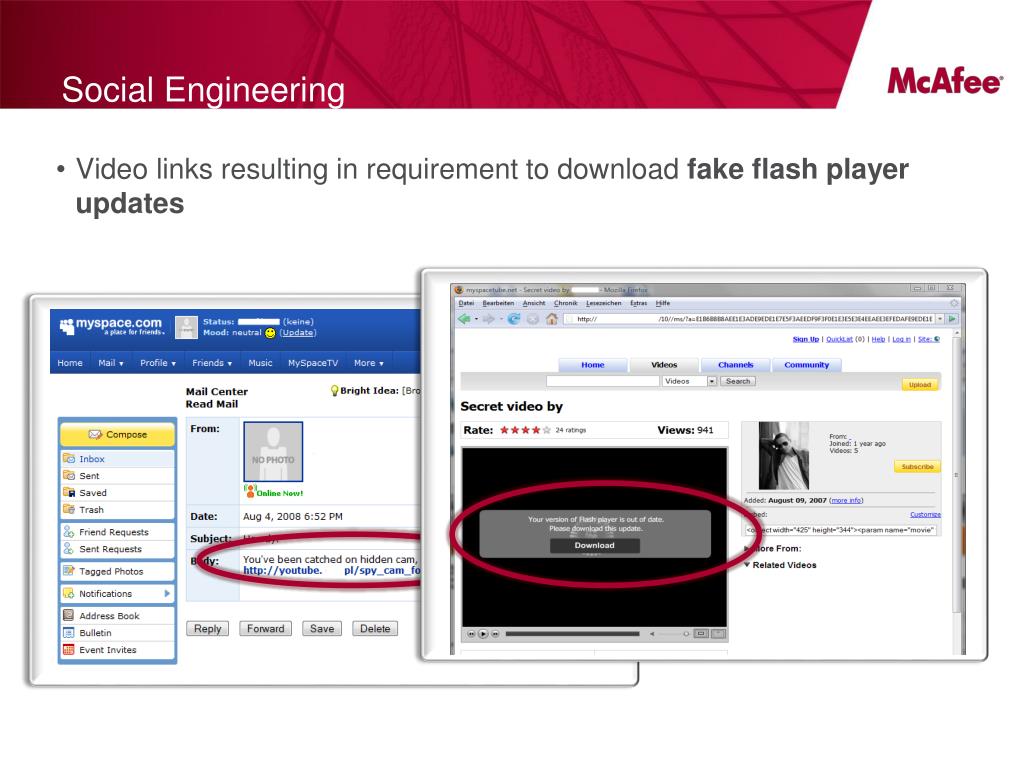Open the Ansicht menu in Firefox

534,303
